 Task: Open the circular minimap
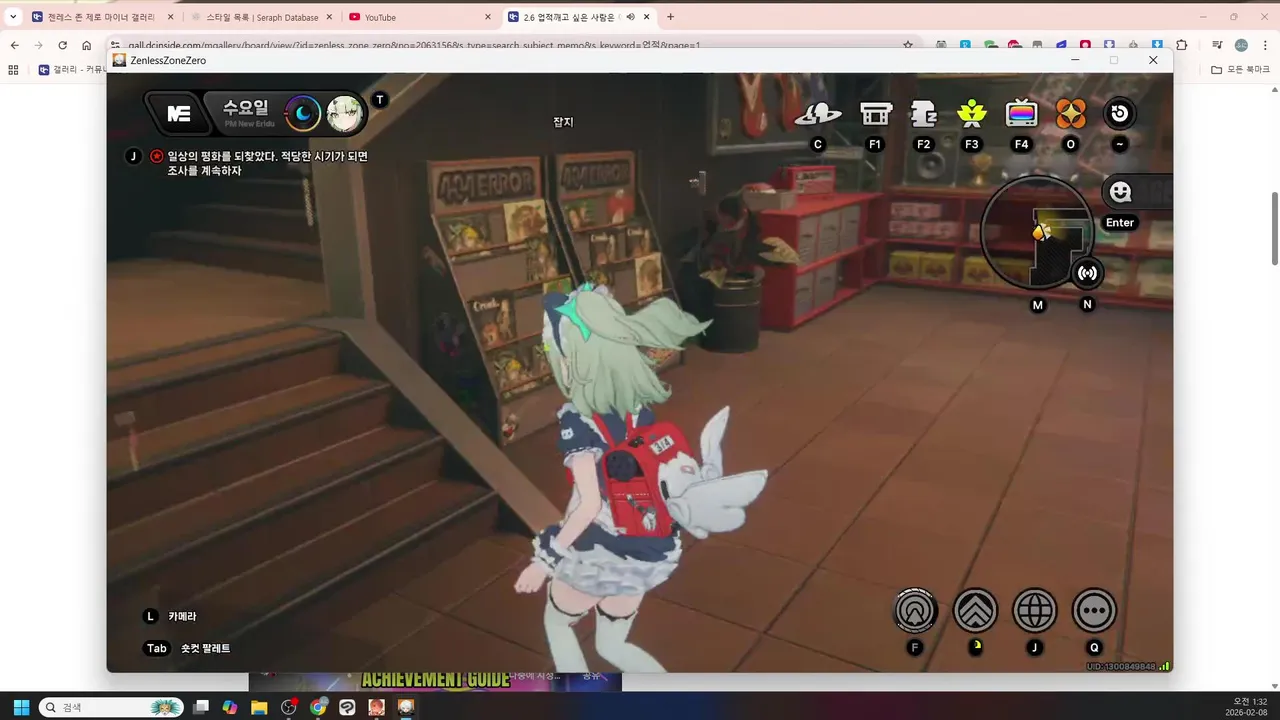pyautogui.click(x=1038, y=233)
